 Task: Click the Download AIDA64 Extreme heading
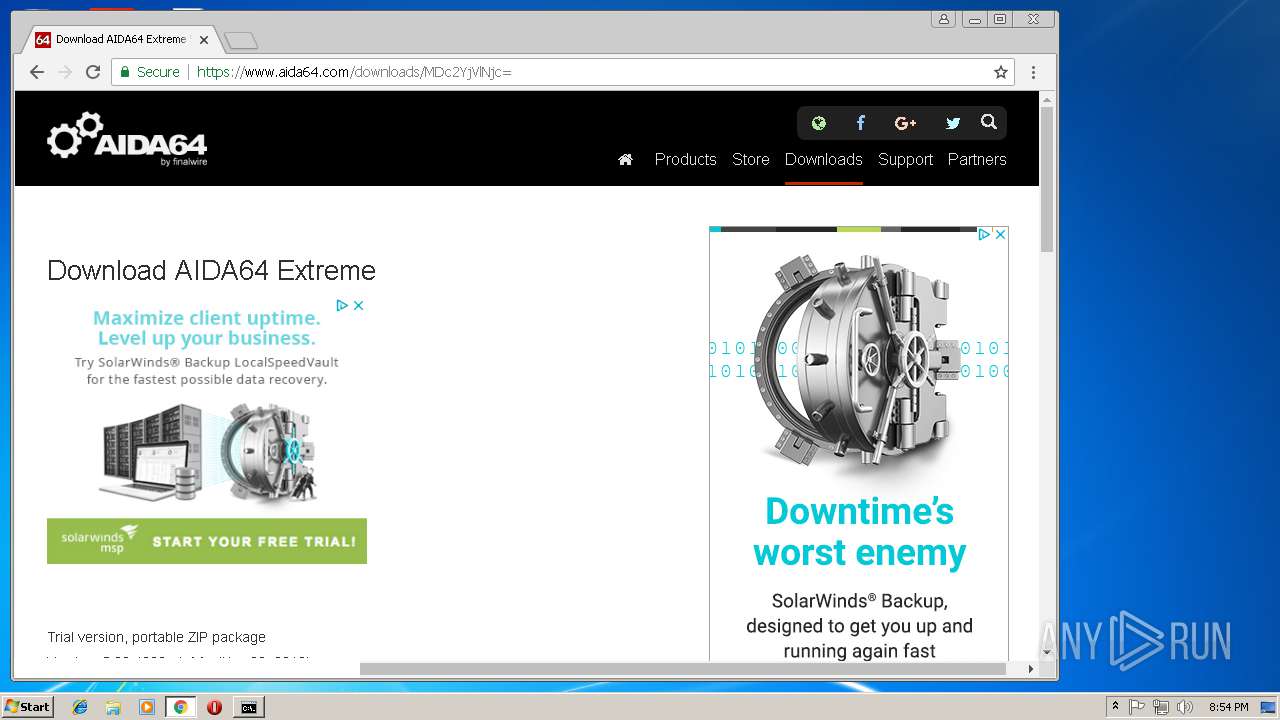(211, 270)
